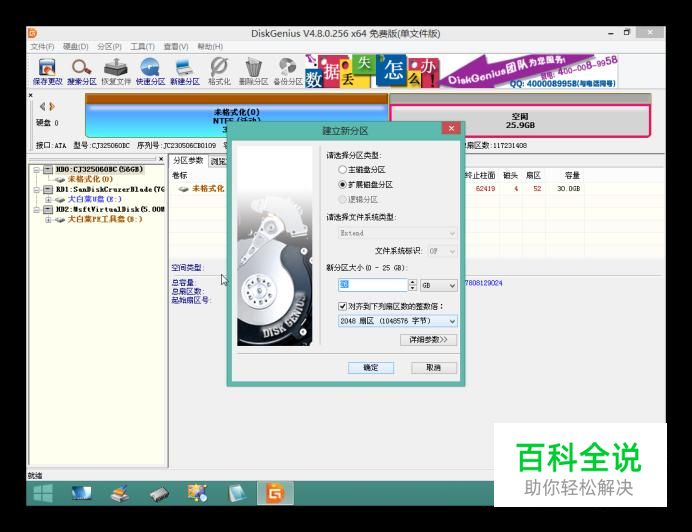Select Extended Partition (扩展磁盘分区) radio button
This screenshot has width=692, height=532.
click(x=342, y=185)
